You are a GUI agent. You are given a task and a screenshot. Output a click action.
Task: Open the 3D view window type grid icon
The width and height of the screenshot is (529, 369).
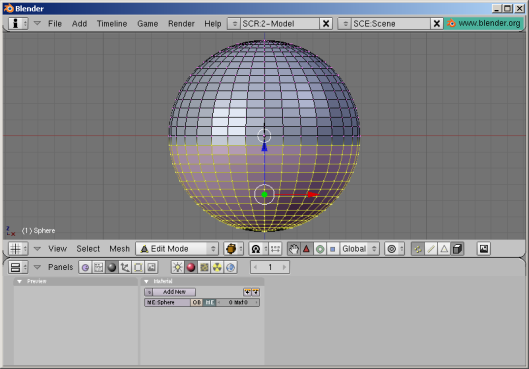pos(18,249)
